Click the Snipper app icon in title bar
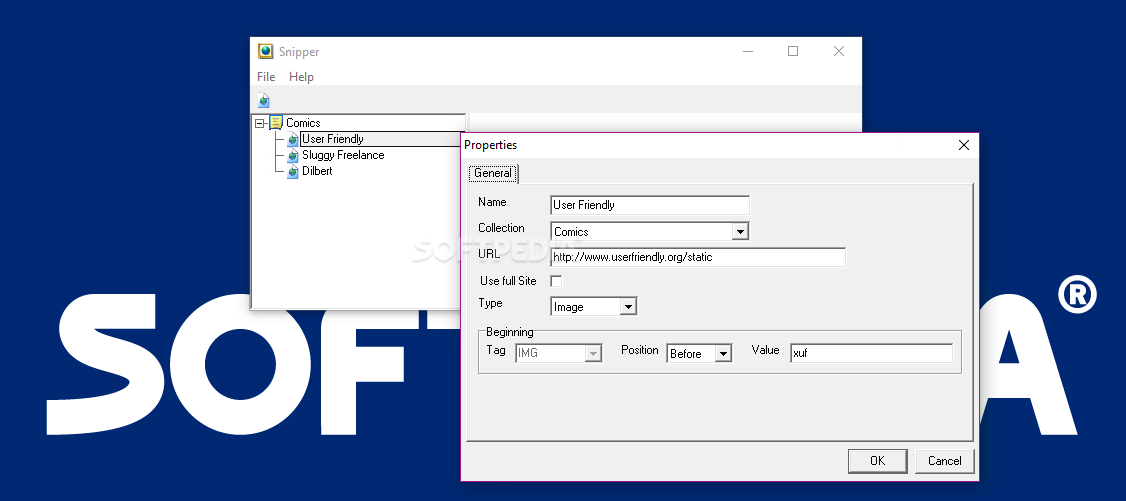 click(266, 52)
